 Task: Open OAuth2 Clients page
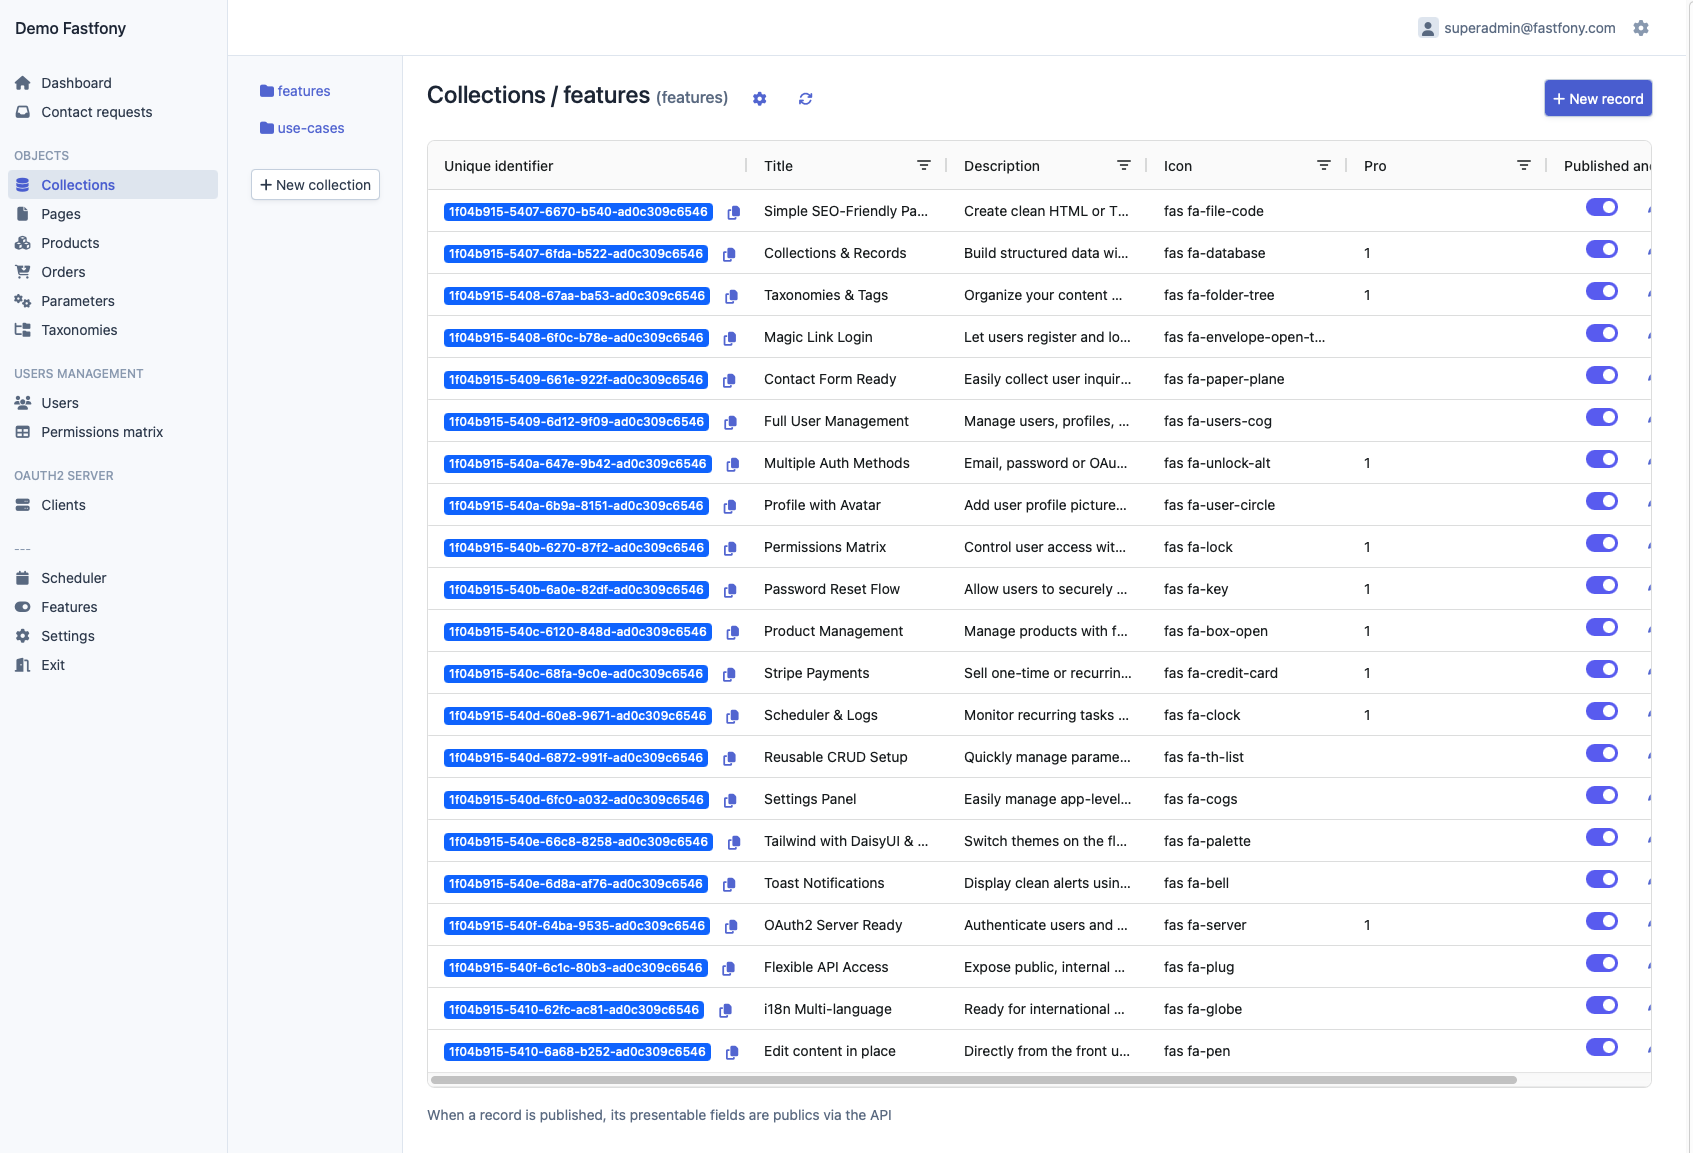tap(113, 505)
